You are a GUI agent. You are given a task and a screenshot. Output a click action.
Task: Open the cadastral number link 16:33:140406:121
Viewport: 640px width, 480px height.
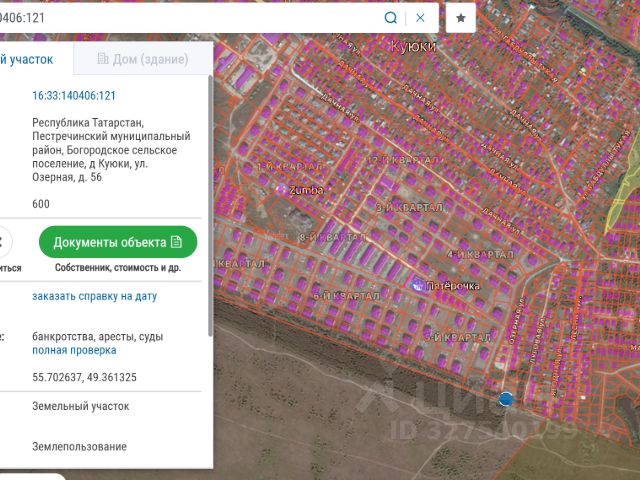click(74, 96)
